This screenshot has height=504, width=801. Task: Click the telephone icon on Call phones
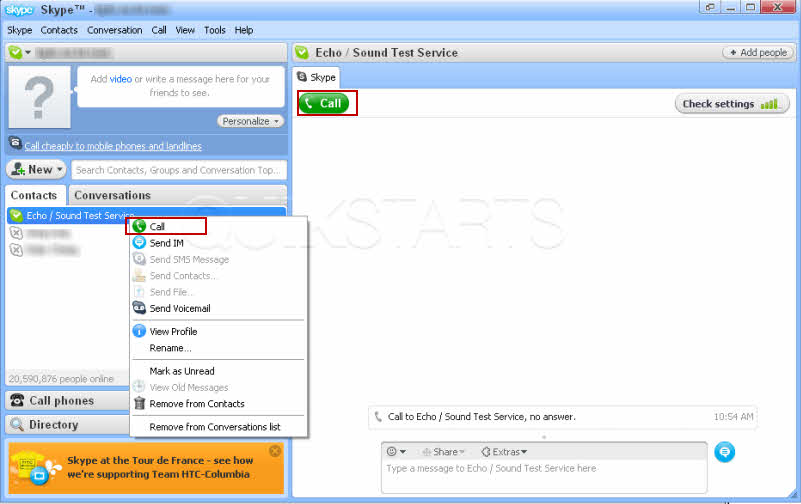pos(17,400)
